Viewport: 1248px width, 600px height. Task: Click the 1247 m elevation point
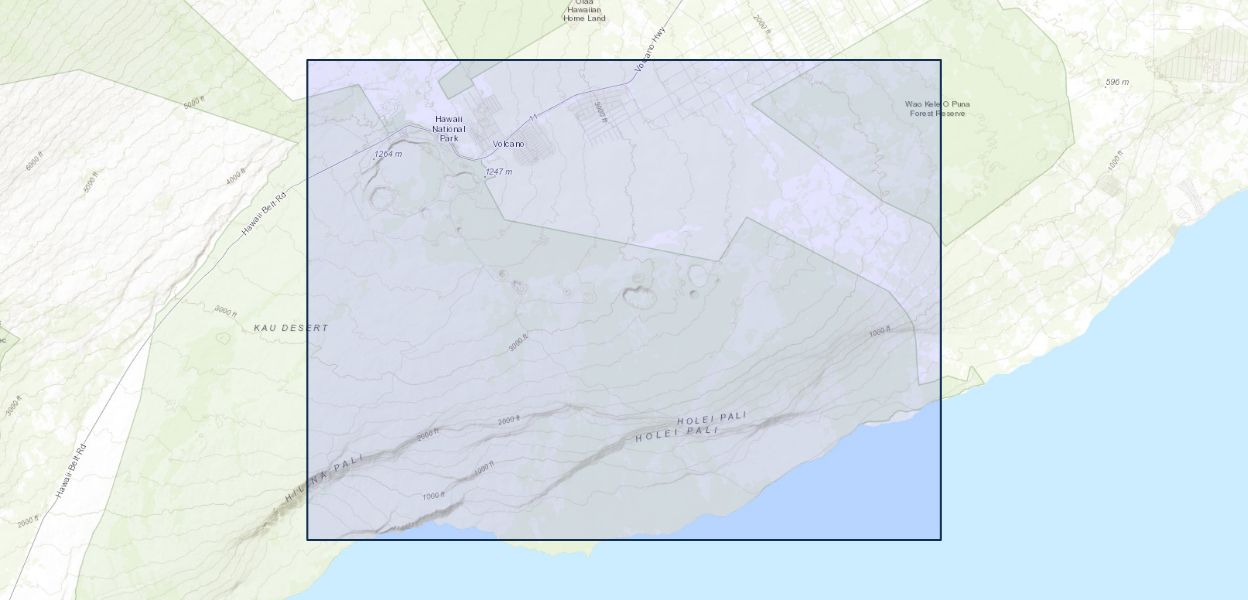click(x=499, y=172)
